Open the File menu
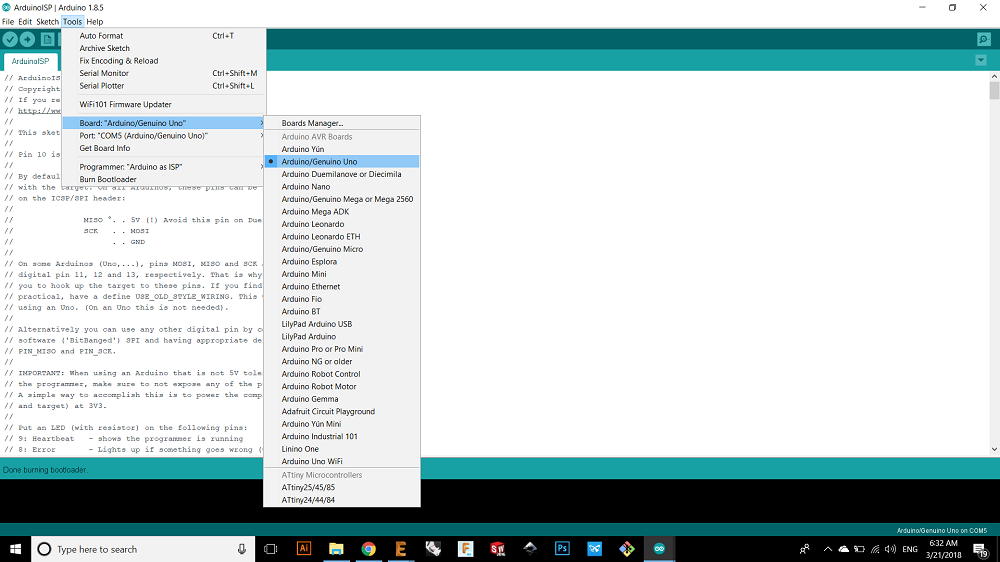Screen dimensions: 1000x562 point(8,22)
